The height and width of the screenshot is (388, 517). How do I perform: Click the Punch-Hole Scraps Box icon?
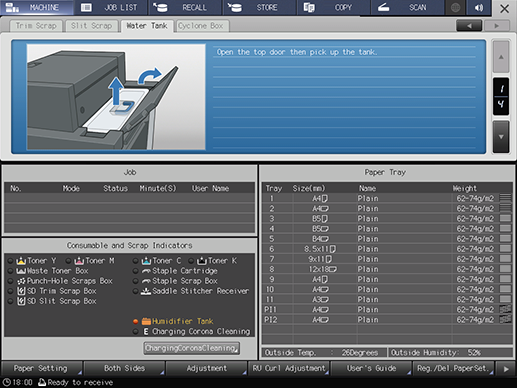(21, 281)
